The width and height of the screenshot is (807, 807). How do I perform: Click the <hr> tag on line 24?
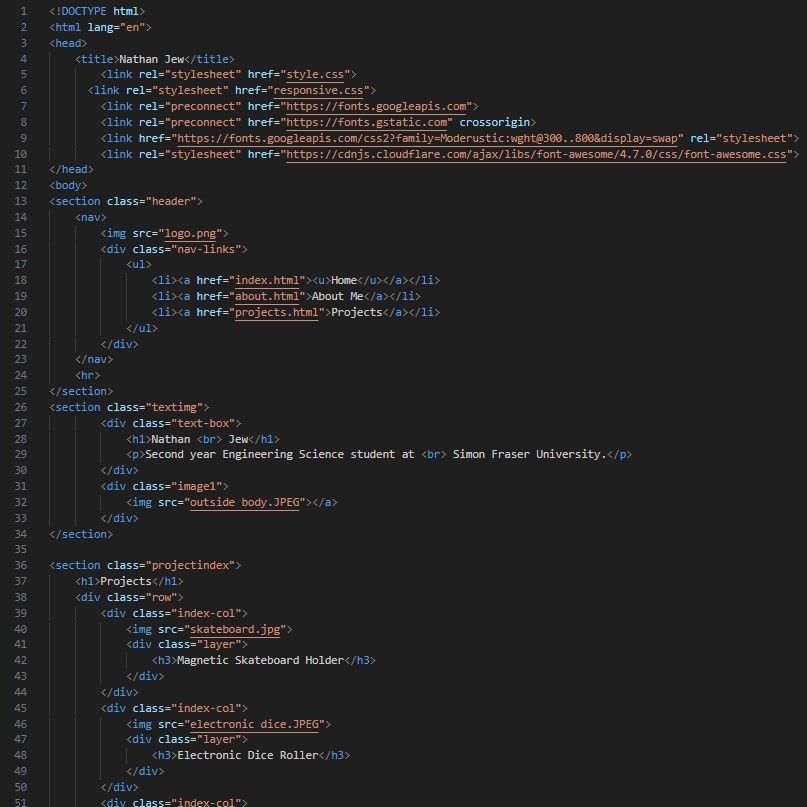(87, 375)
